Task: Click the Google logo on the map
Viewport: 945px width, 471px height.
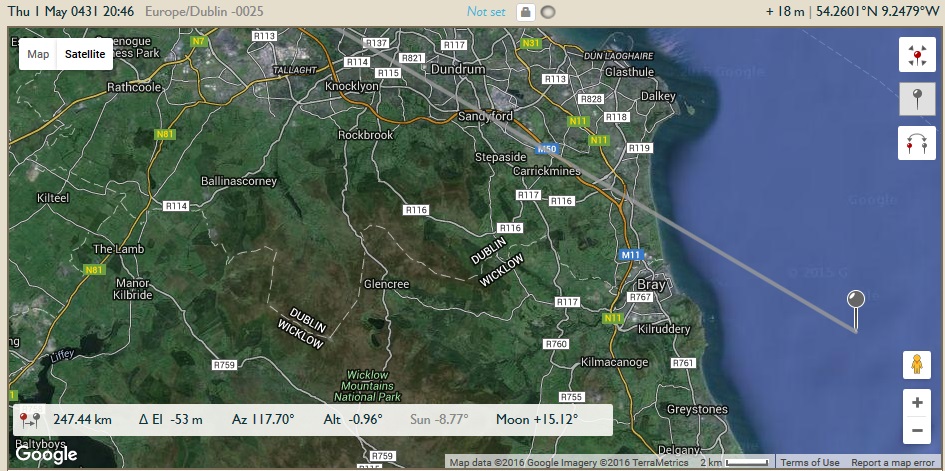Action: click(46, 453)
